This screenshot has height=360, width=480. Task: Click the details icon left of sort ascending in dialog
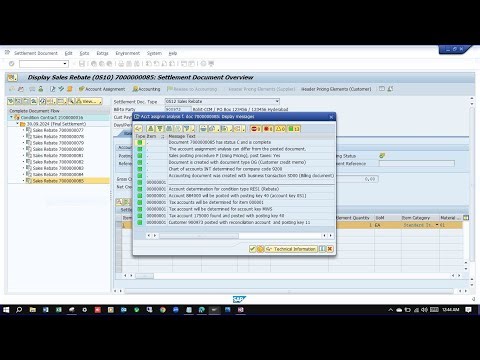[x=138, y=128]
